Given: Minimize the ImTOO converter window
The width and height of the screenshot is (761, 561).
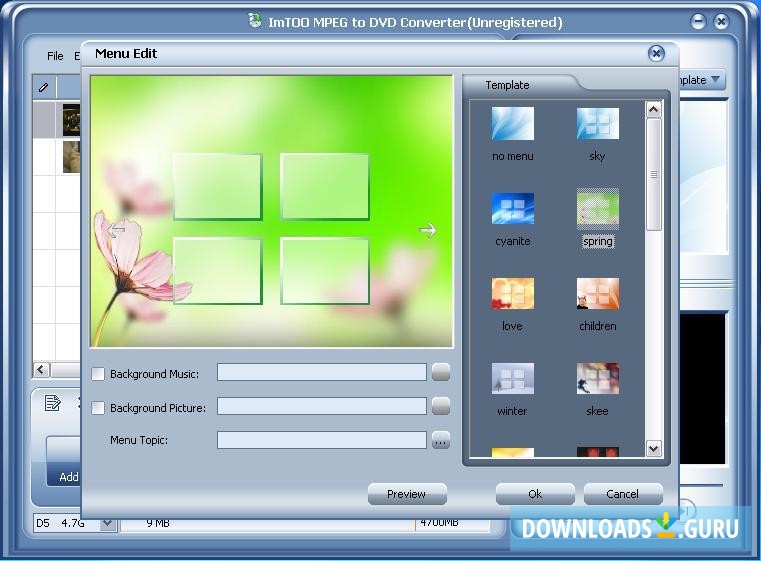Looking at the screenshot, I should pyautogui.click(x=698, y=21).
